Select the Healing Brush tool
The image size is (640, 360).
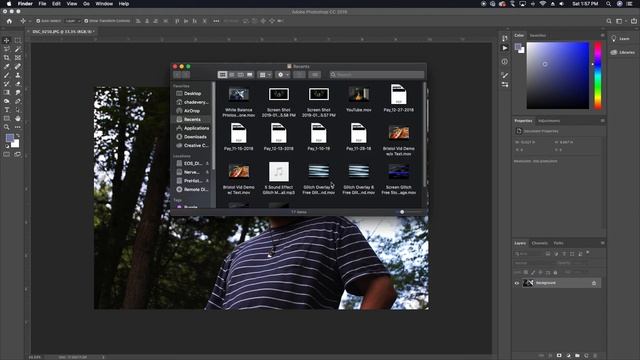pos(18,66)
